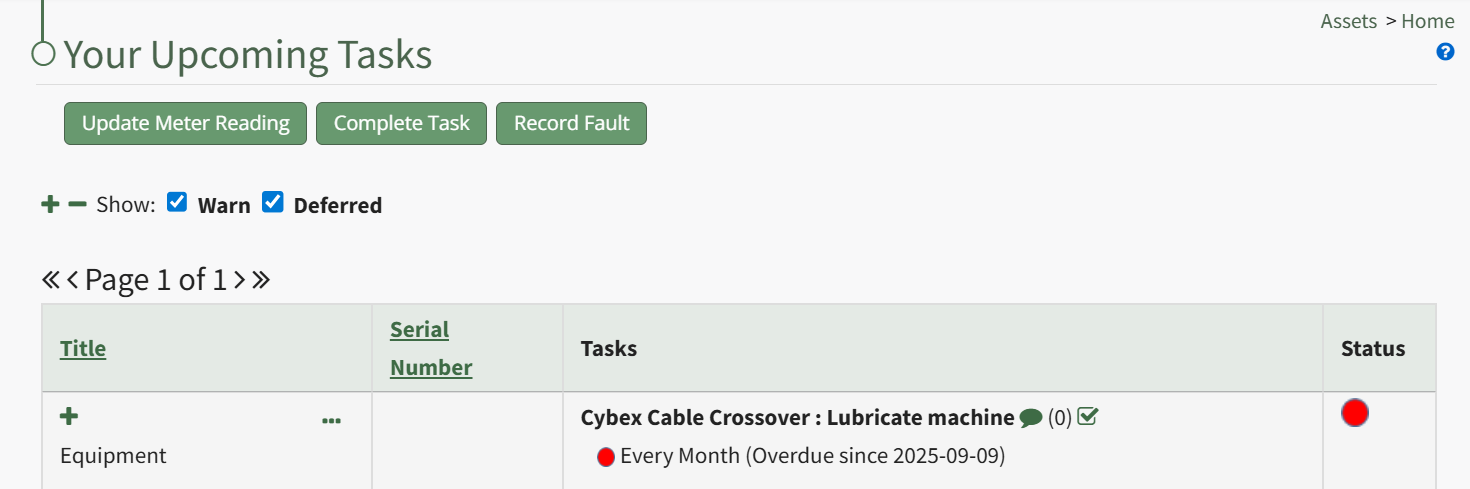Image resolution: width=1470 pixels, height=489 pixels.
Task: Go to the previous page with the single-left arrow
Action: 73,280
